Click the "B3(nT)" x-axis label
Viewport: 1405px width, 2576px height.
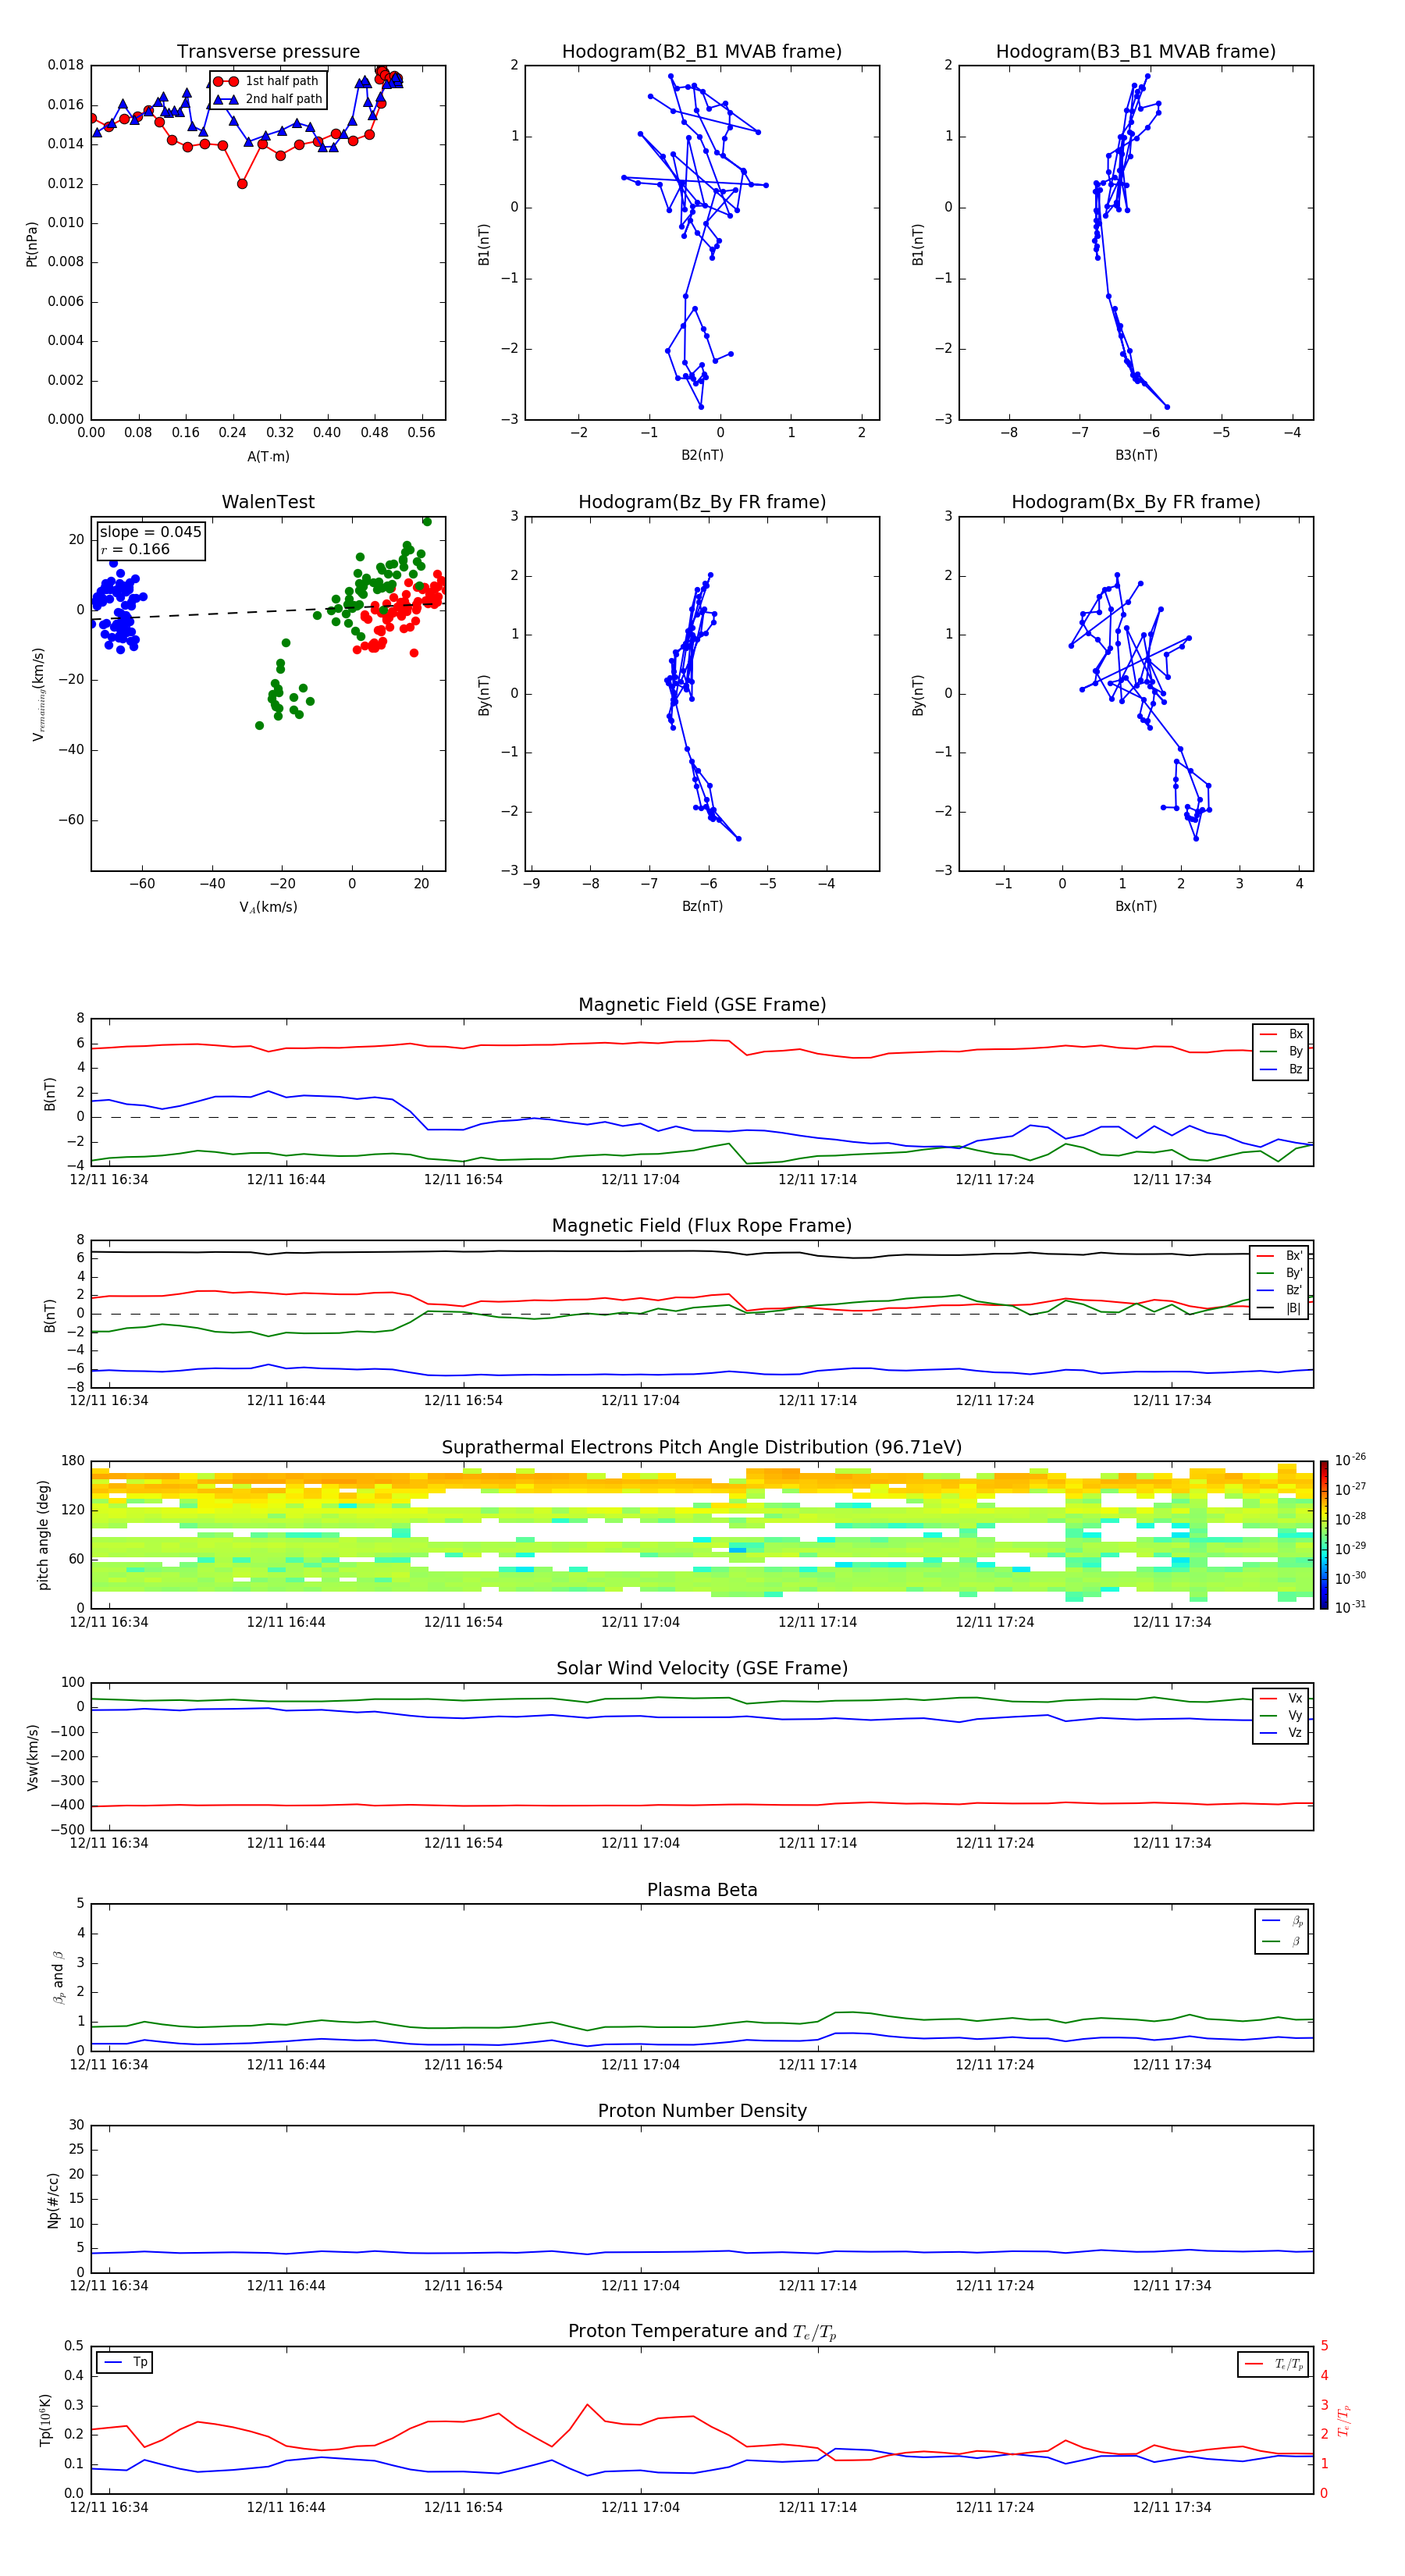click(1136, 455)
